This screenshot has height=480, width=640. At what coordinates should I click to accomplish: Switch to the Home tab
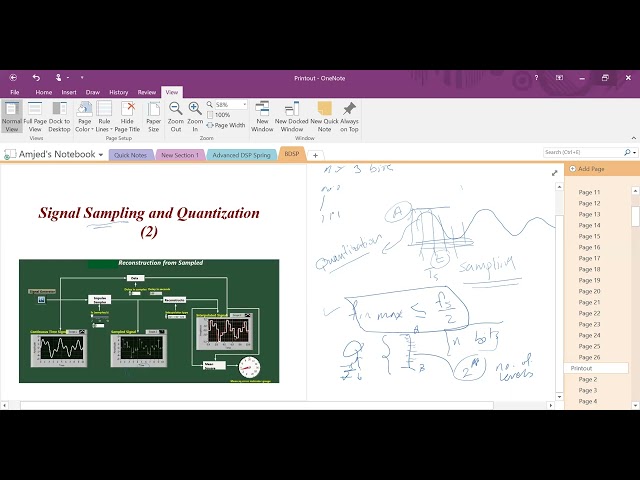pyautogui.click(x=44, y=92)
